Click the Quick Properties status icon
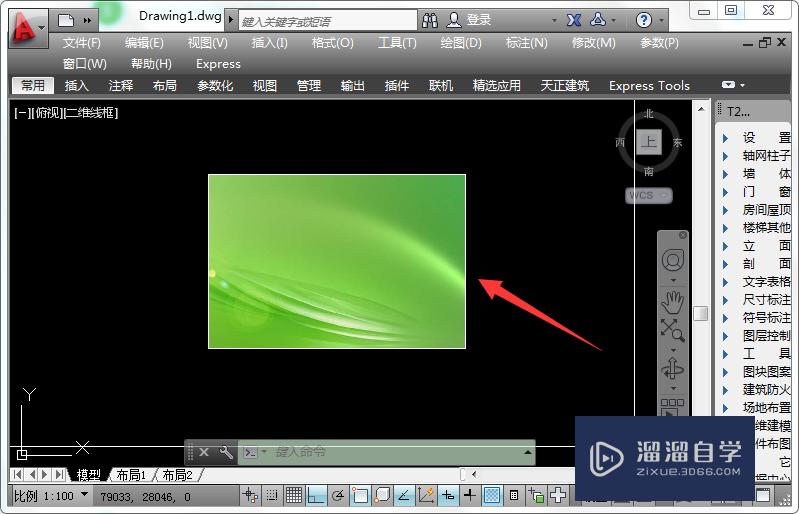This screenshot has width=799, height=514. click(514, 495)
